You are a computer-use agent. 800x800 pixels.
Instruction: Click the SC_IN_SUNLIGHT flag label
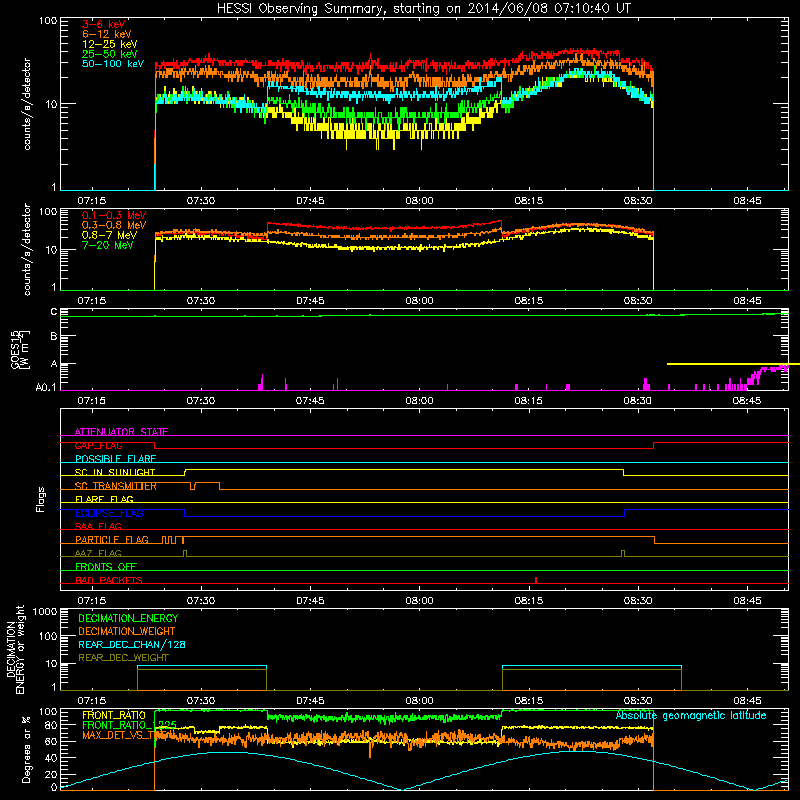coord(115,472)
